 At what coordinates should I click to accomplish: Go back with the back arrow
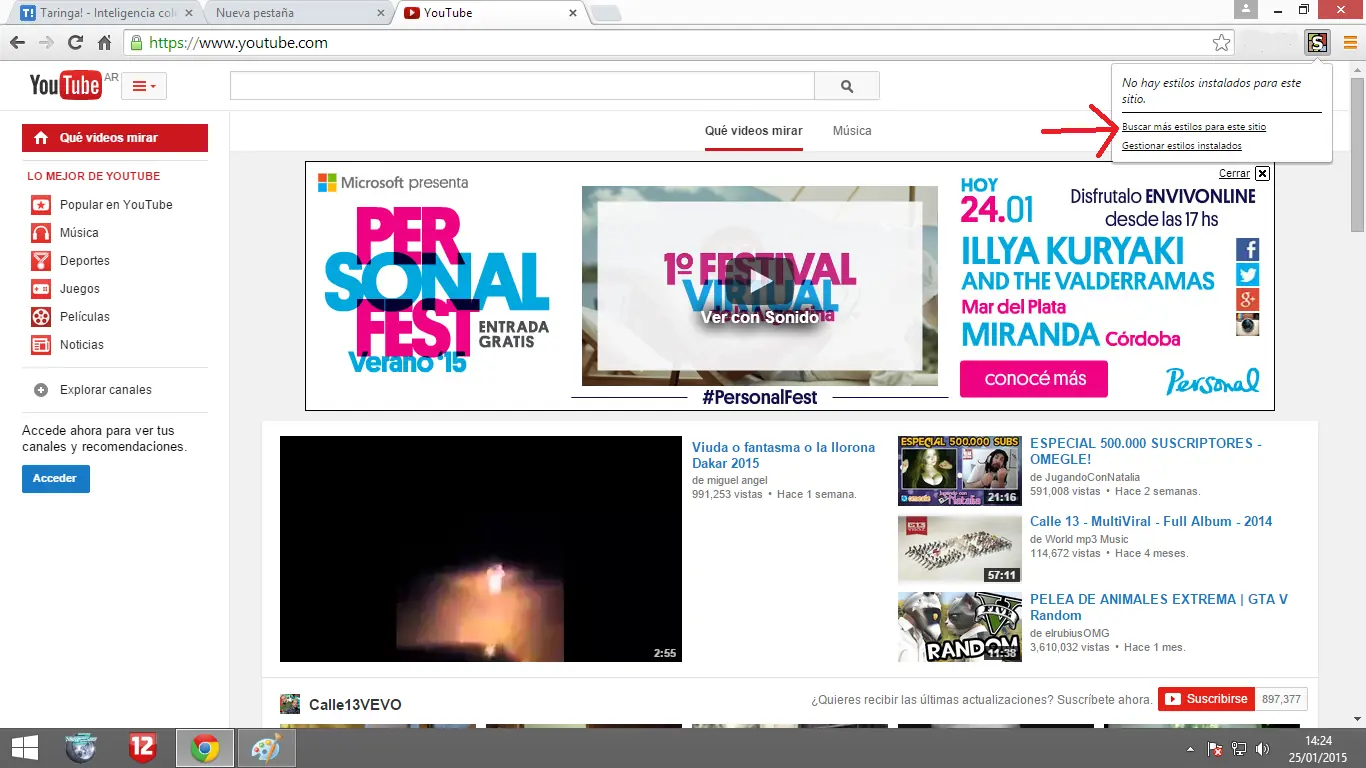click(17, 43)
